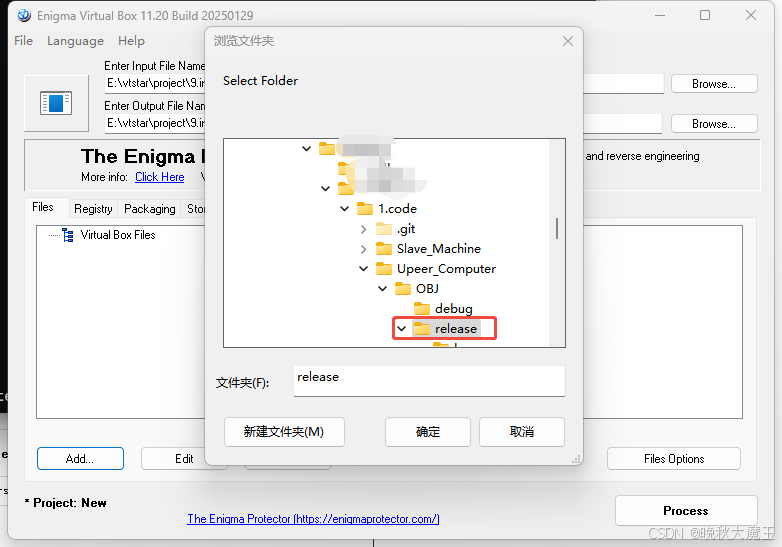
Task: Switch to the Files tab
Action: 43,207
